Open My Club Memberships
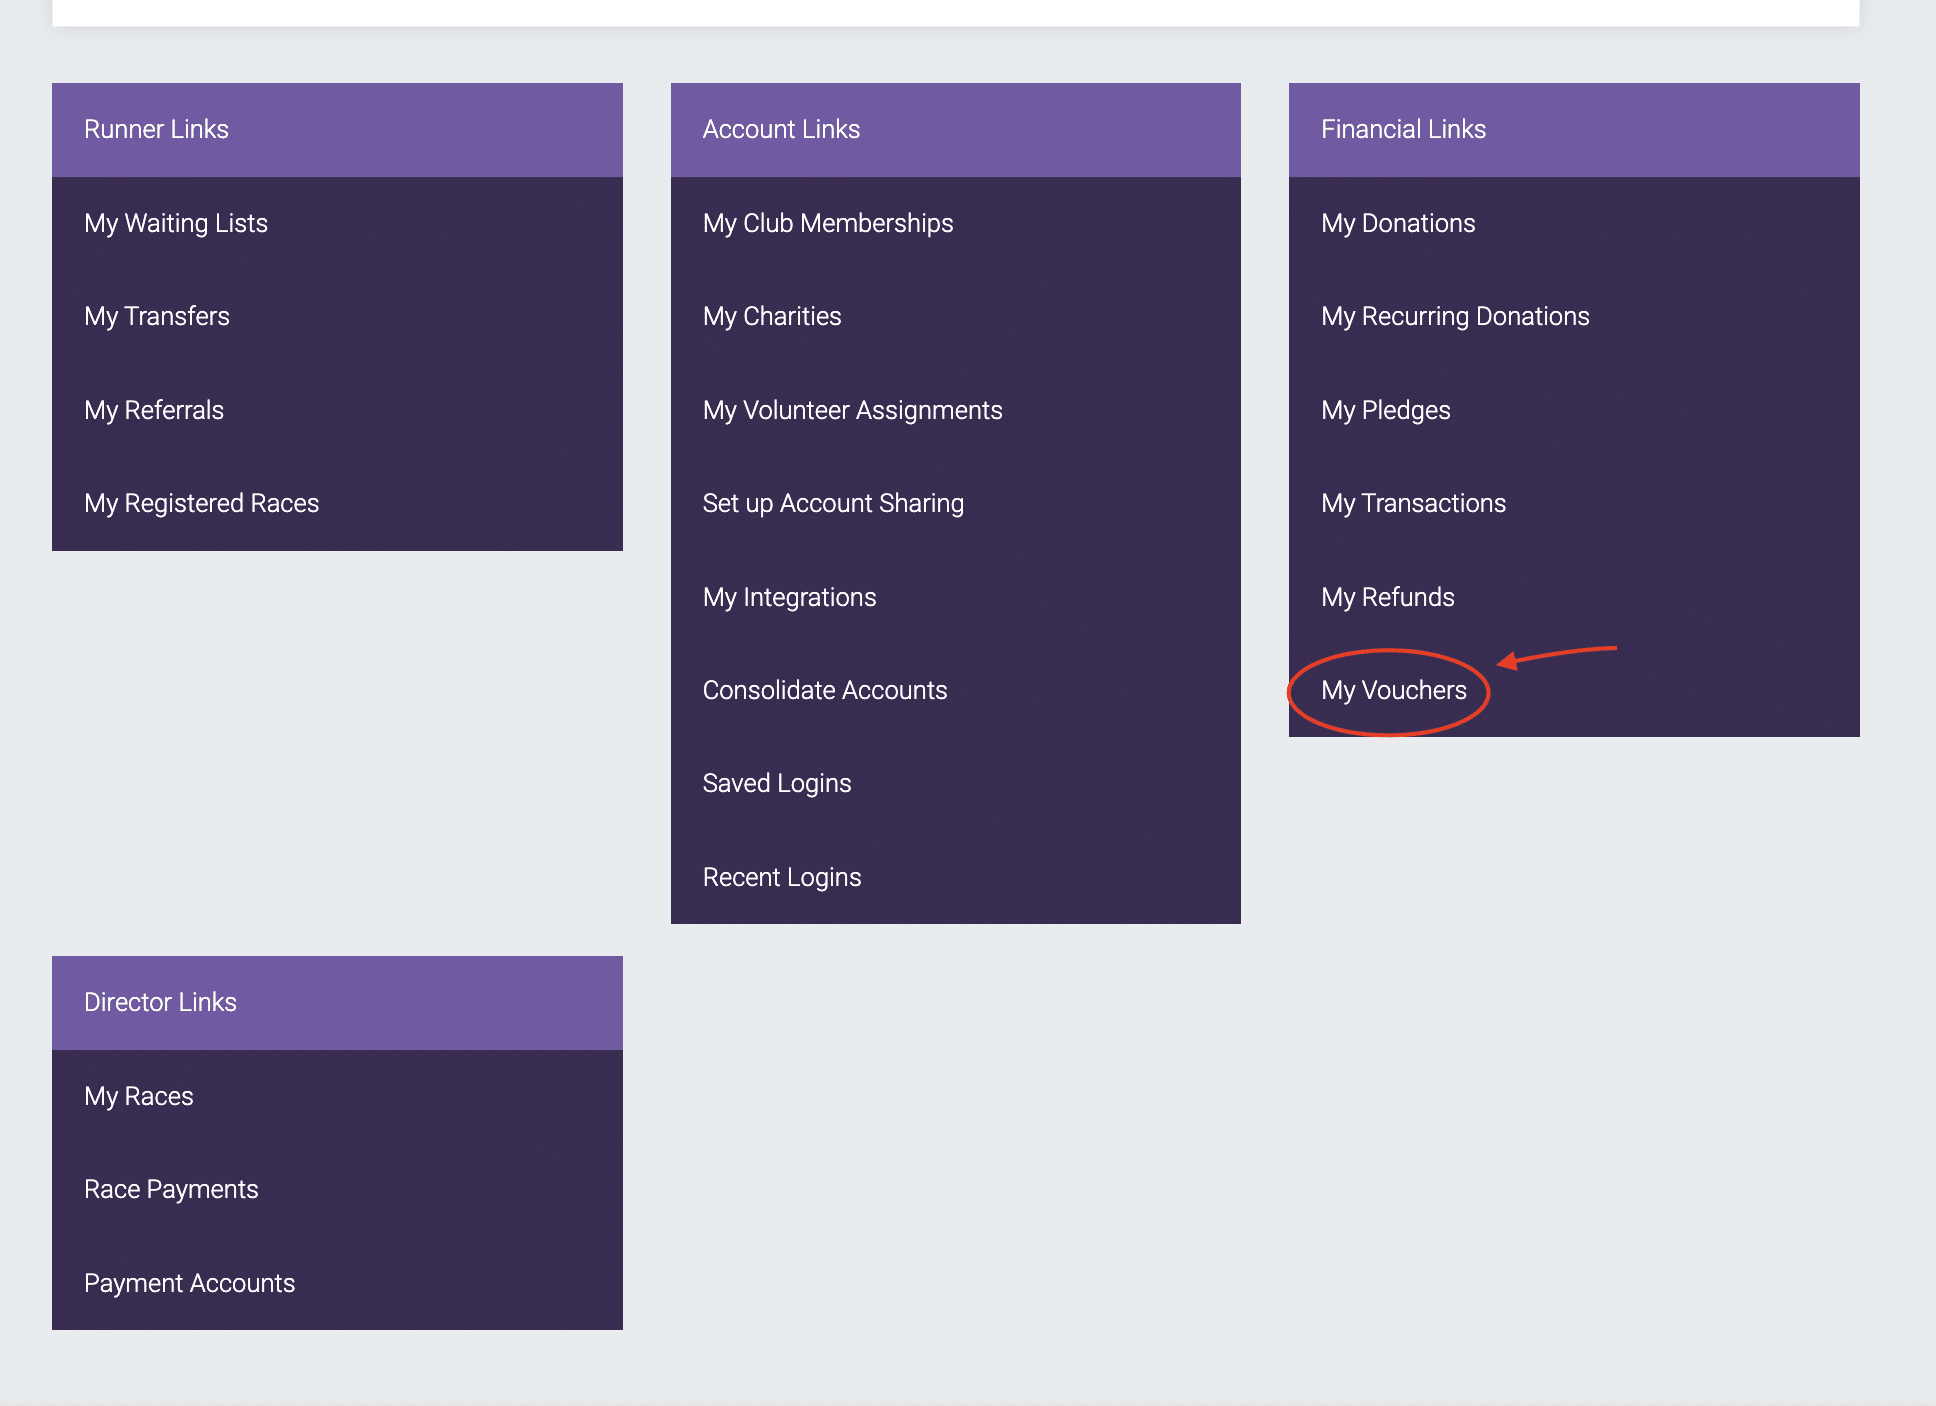Viewport: 1936px width, 1406px height. coord(828,223)
